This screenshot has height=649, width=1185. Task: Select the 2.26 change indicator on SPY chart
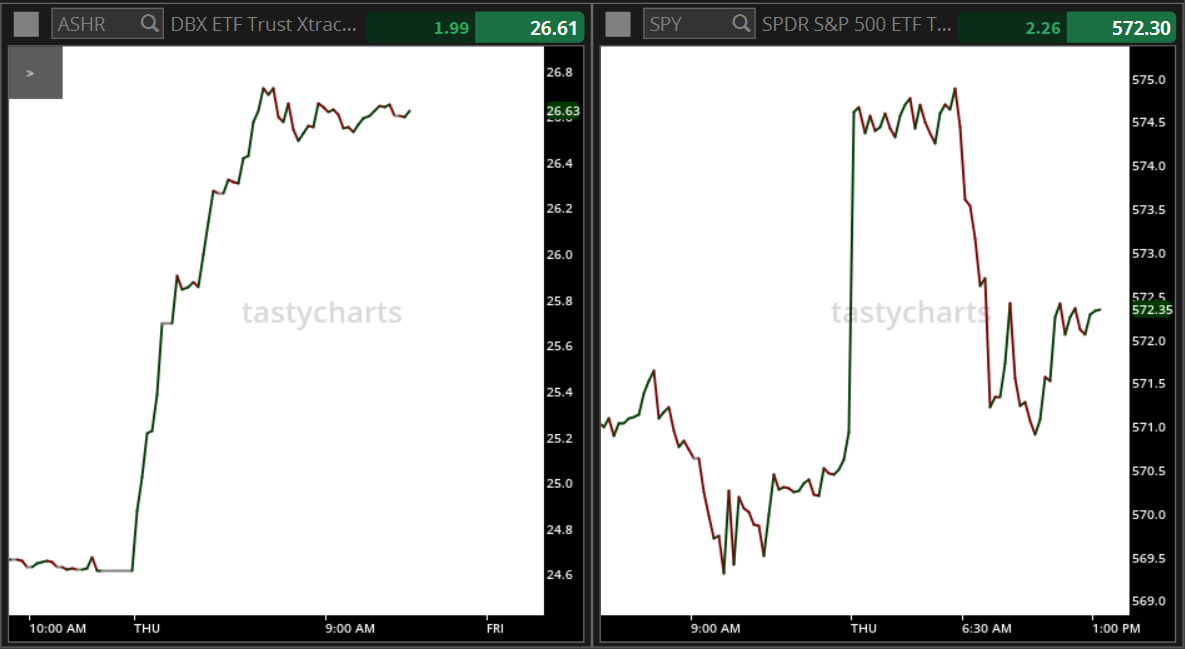tap(1048, 27)
